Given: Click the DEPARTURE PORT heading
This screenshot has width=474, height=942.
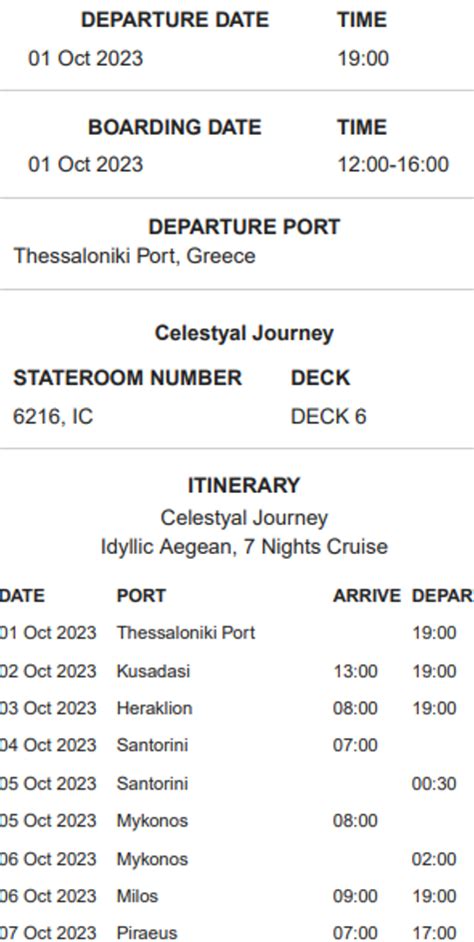Looking at the screenshot, I should pos(244,227).
